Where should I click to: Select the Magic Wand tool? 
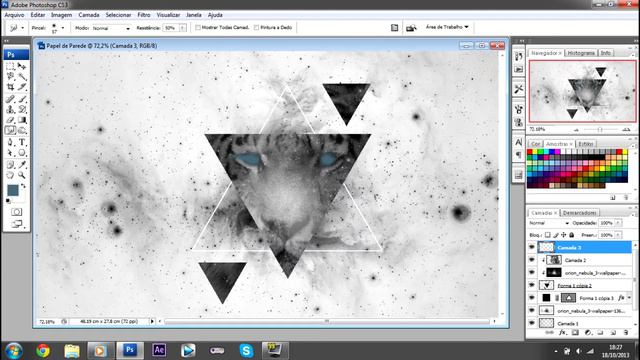(22, 76)
